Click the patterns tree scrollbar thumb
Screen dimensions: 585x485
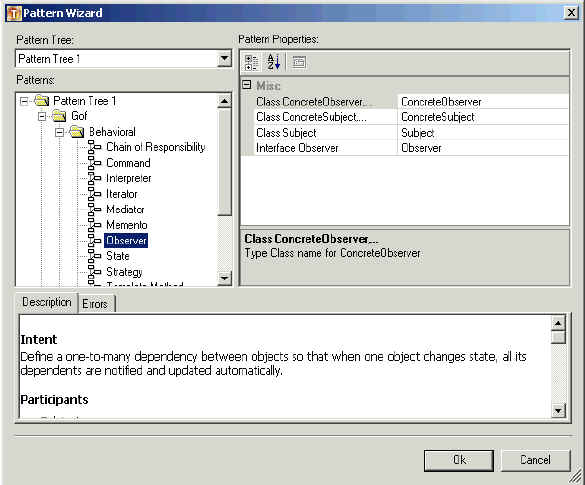[224, 162]
